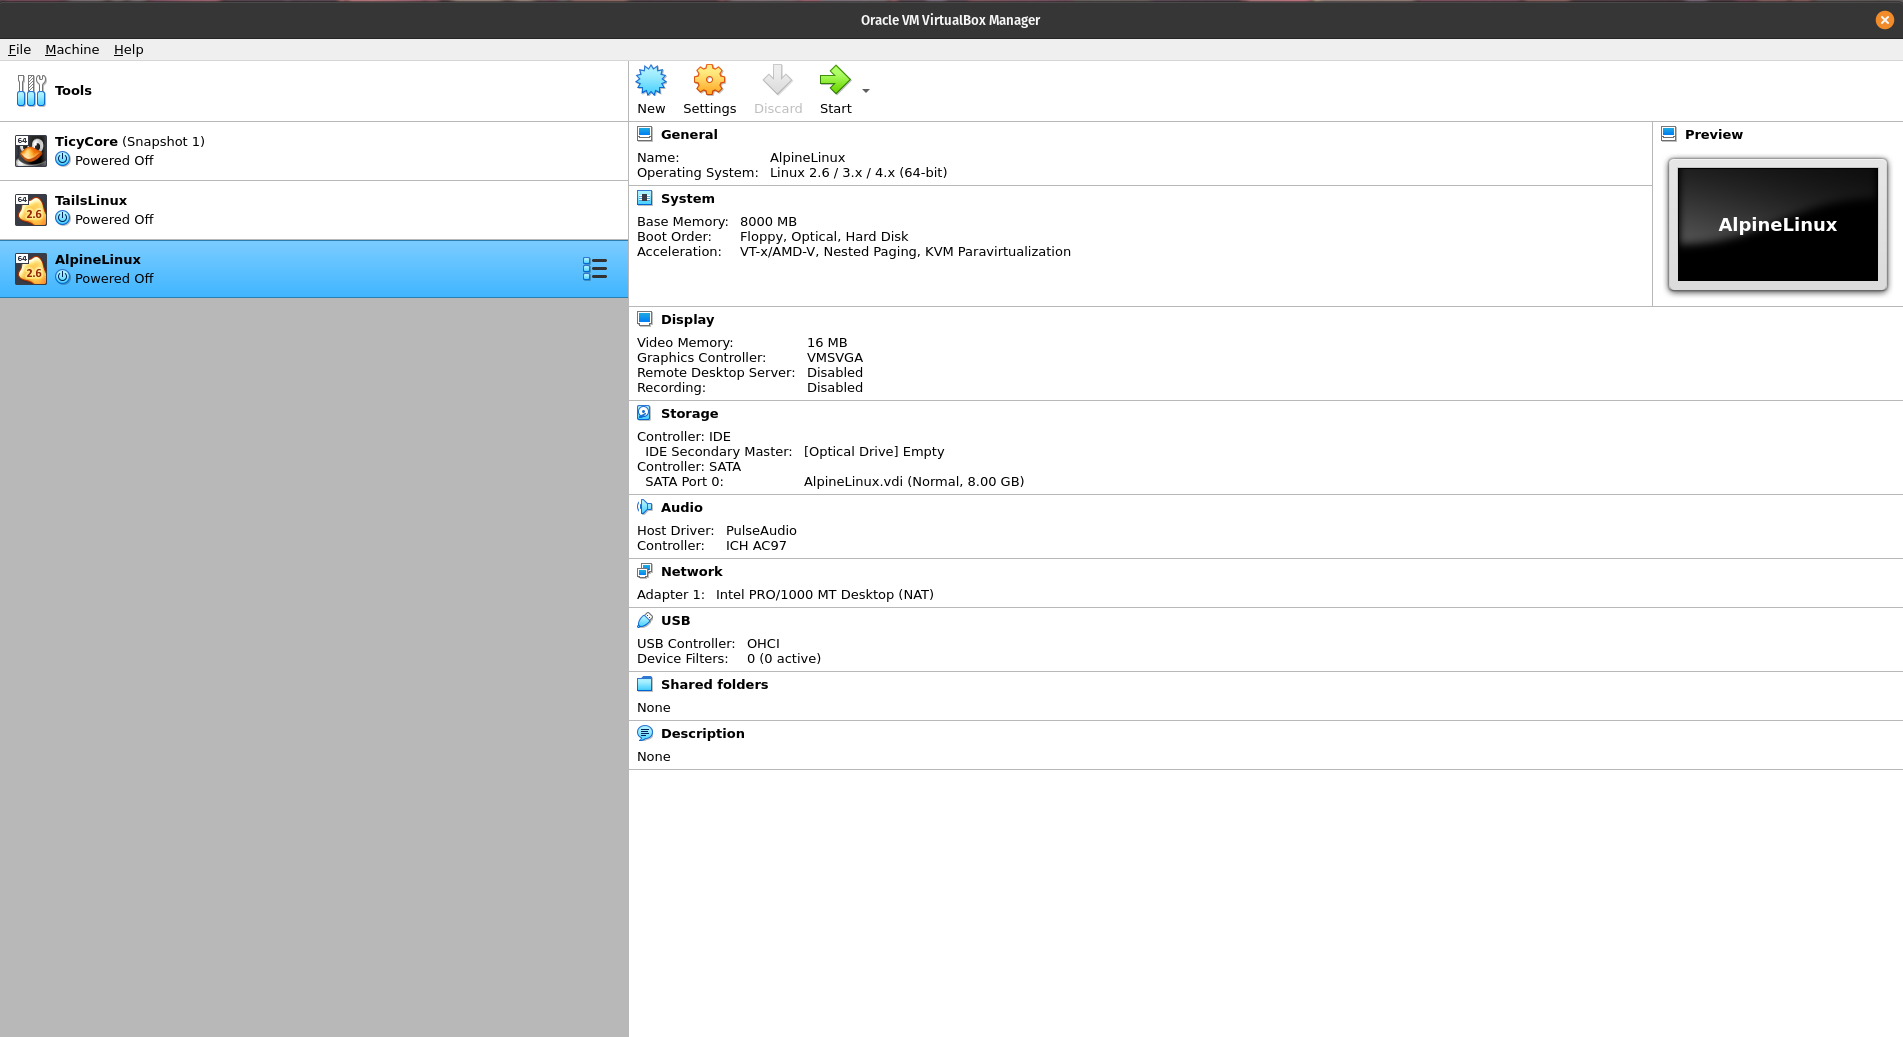Click the [Optical Drive] Empty entry
1903x1037 pixels.
[874, 451]
